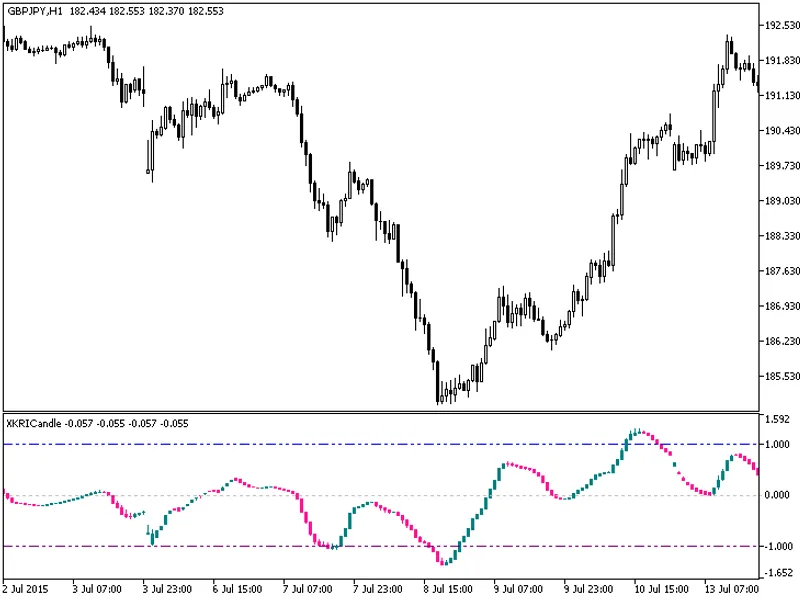Click the 7 Jul 07:00 time label
This screenshot has height=600, width=800.
307,589
